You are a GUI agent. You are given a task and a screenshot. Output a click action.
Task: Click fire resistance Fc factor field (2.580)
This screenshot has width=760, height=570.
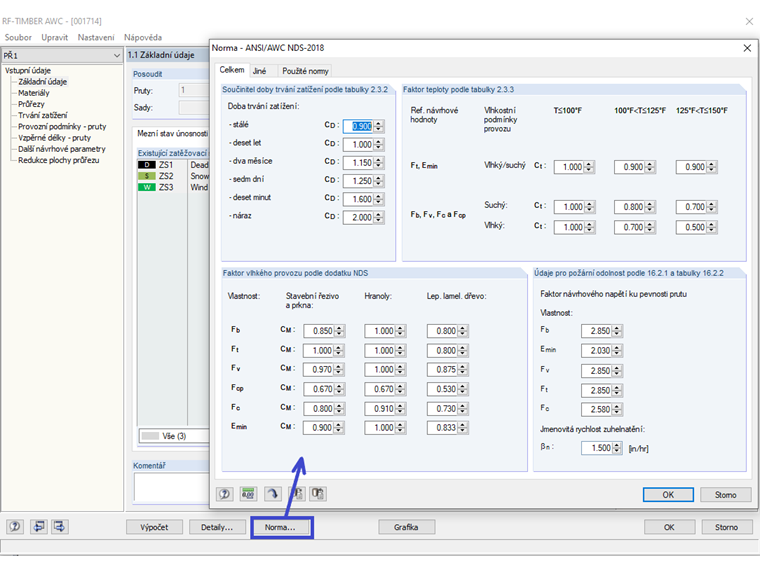(x=597, y=410)
